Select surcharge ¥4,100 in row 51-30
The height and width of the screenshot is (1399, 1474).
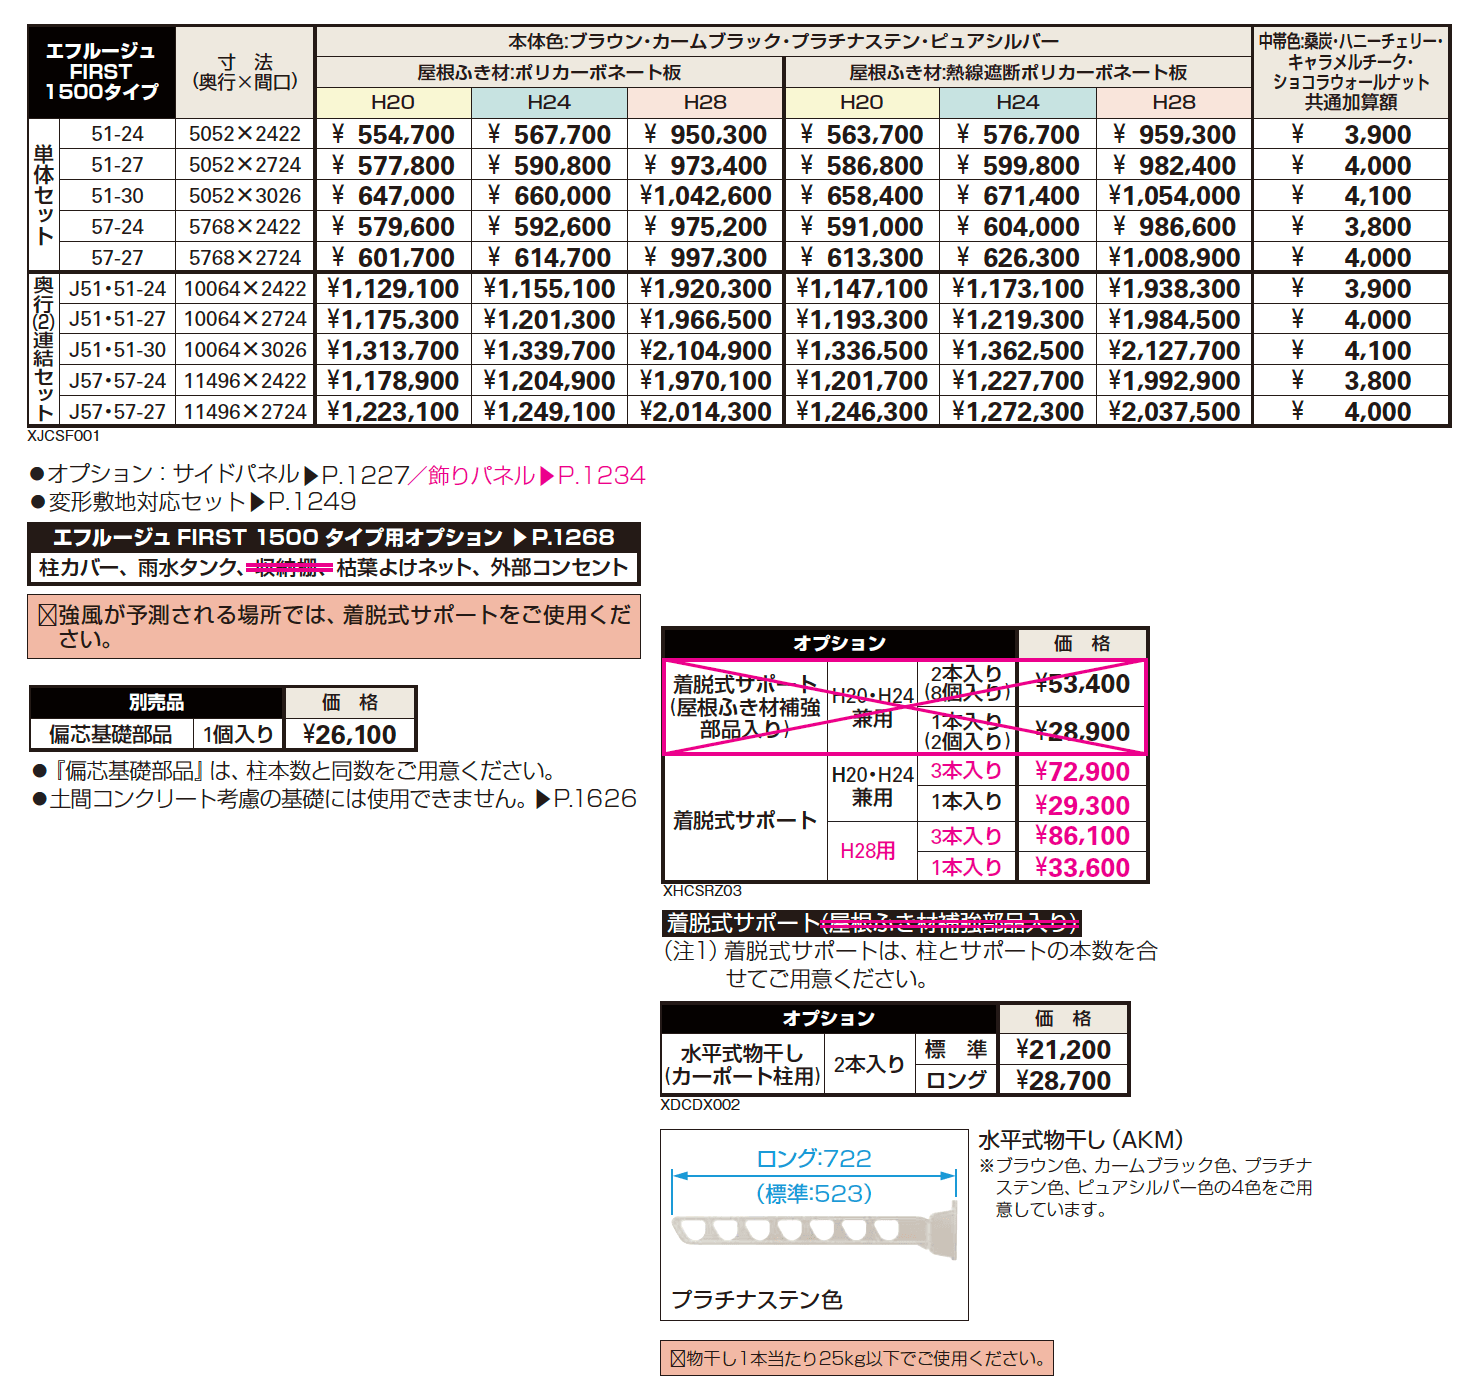point(1351,196)
